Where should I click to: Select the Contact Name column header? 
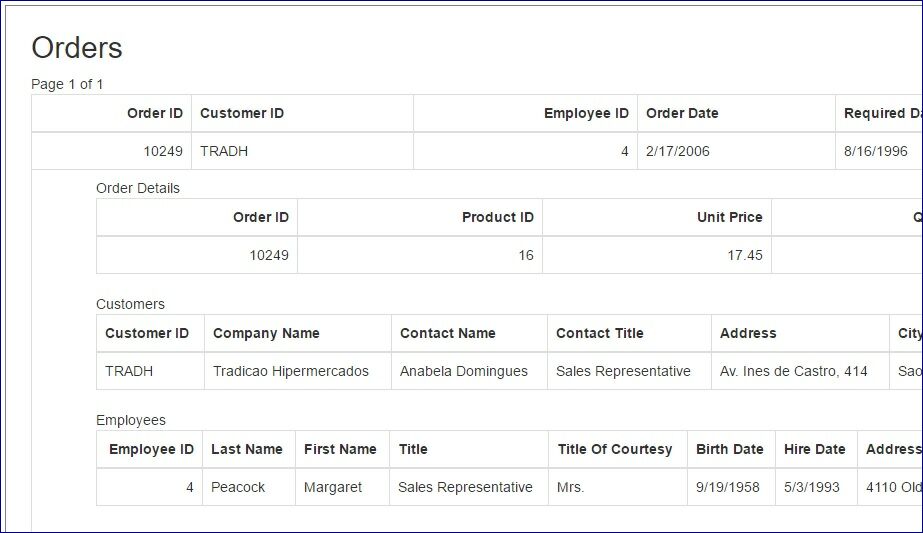coord(447,333)
